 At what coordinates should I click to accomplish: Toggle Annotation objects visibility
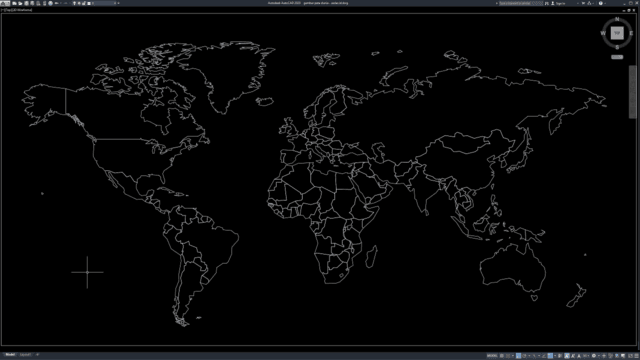pyautogui.click(x=567, y=356)
